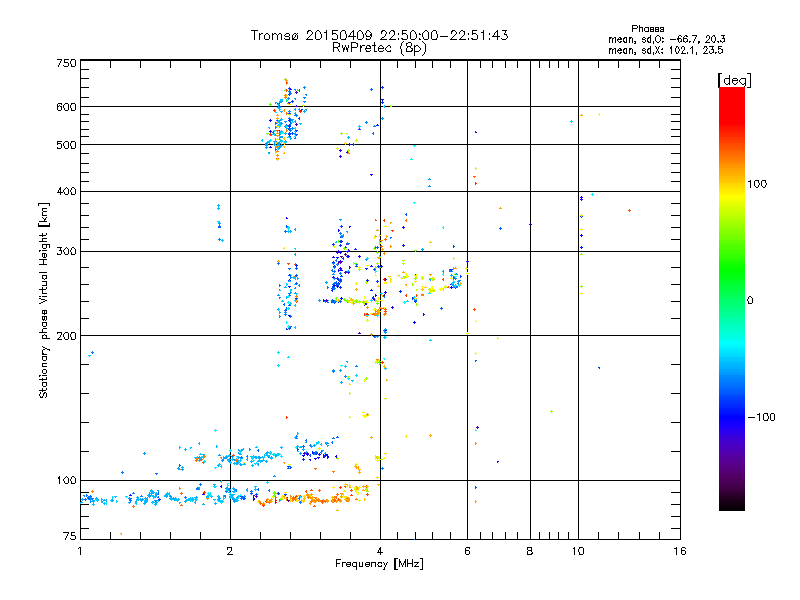Click the x-axis tick label '6'
Viewport: 800px width, 600px height.
tap(467, 551)
